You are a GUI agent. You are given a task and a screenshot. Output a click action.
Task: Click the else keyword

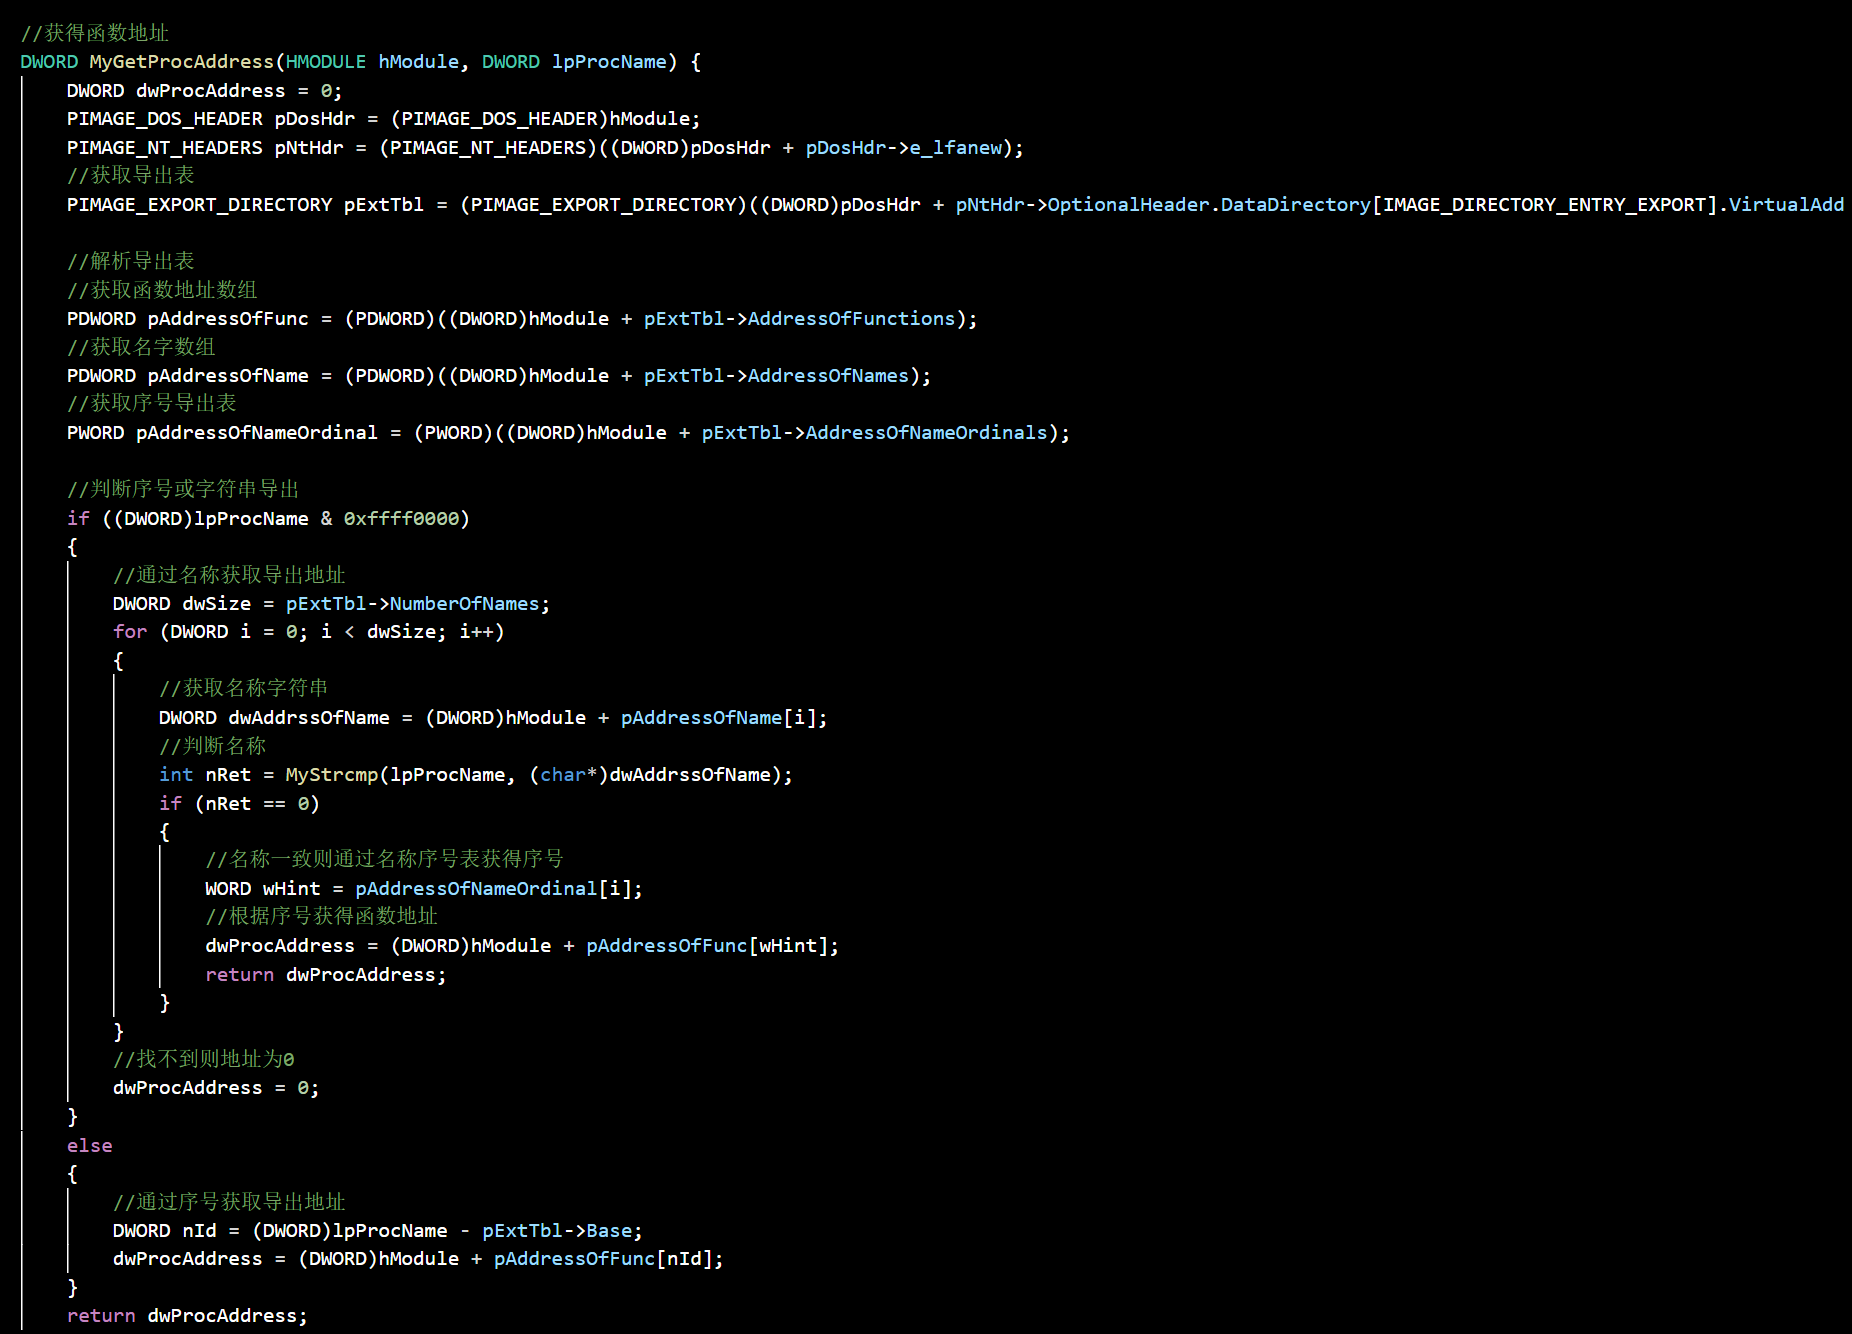click(90, 1146)
